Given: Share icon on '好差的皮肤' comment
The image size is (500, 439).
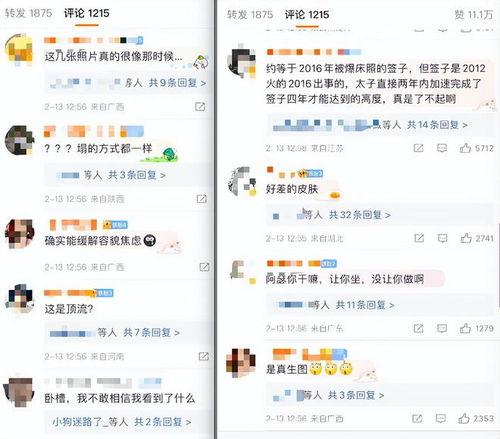Looking at the screenshot, I should pos(419,238).
